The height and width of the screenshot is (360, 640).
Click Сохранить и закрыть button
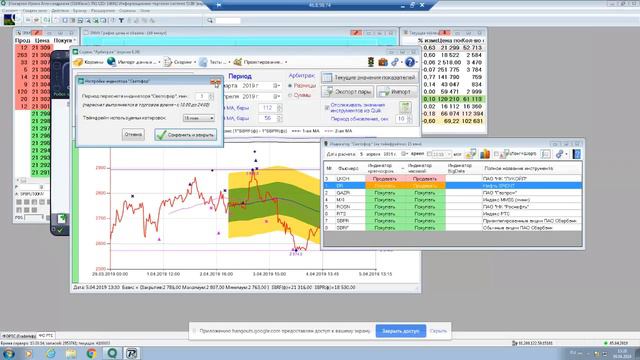point(185,135)
